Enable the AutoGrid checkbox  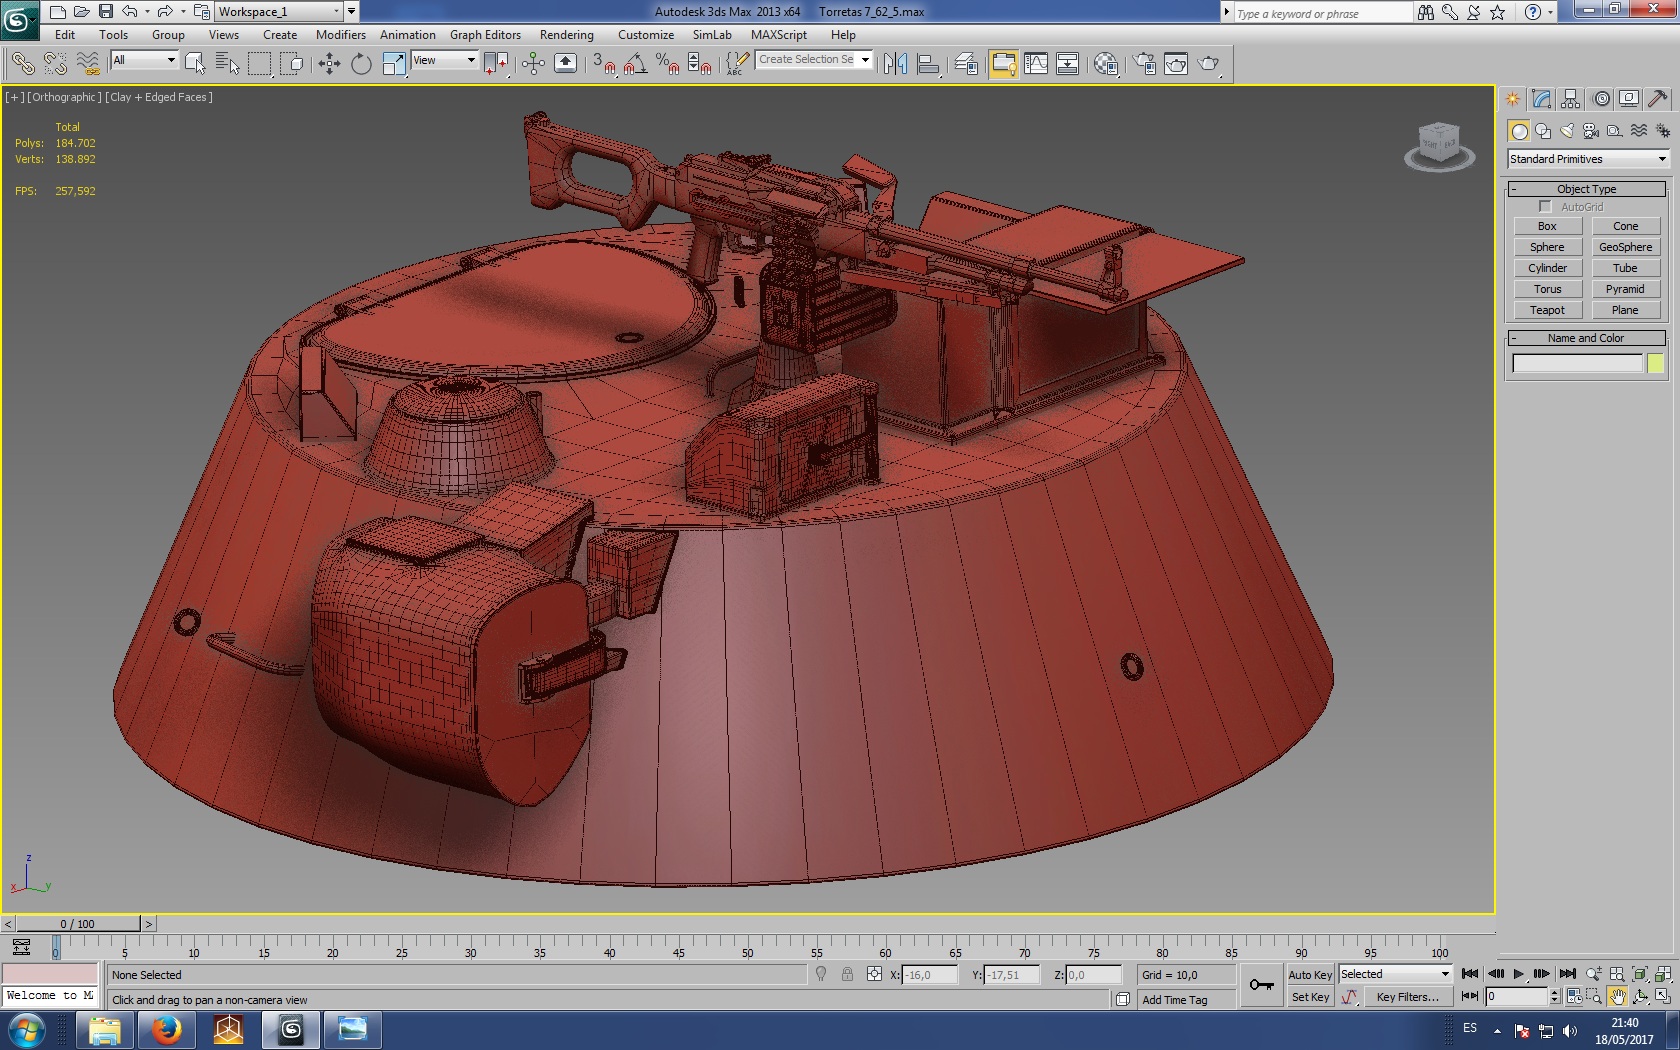click(1545, 207)
